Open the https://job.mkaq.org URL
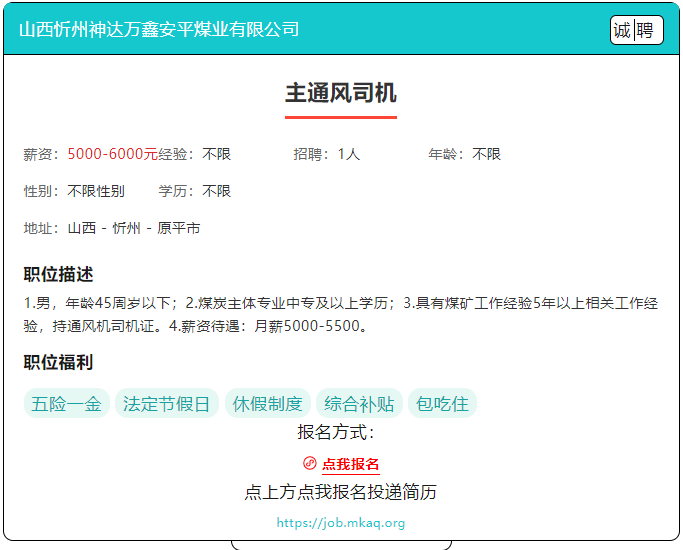The width and height of the screenshot is (683, 550). click(x=341, y=523)
